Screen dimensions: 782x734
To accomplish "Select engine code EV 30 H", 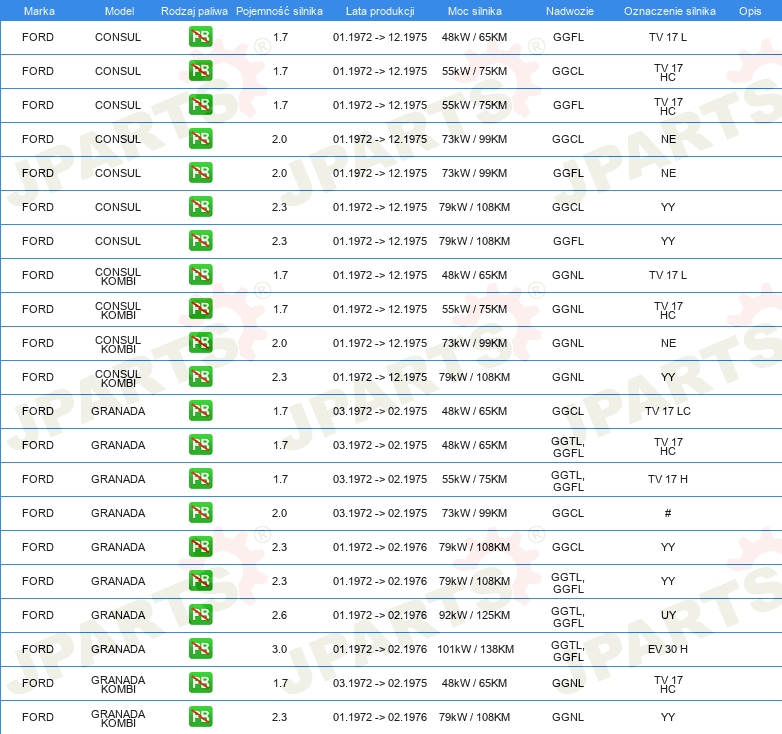I will pos(668,649).
